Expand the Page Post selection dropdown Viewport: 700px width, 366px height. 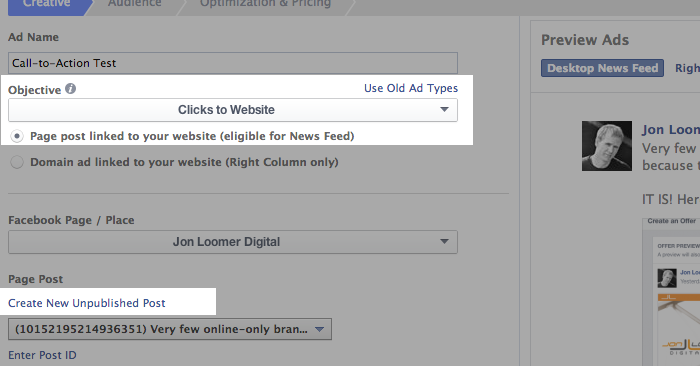(x=170, y=329)
